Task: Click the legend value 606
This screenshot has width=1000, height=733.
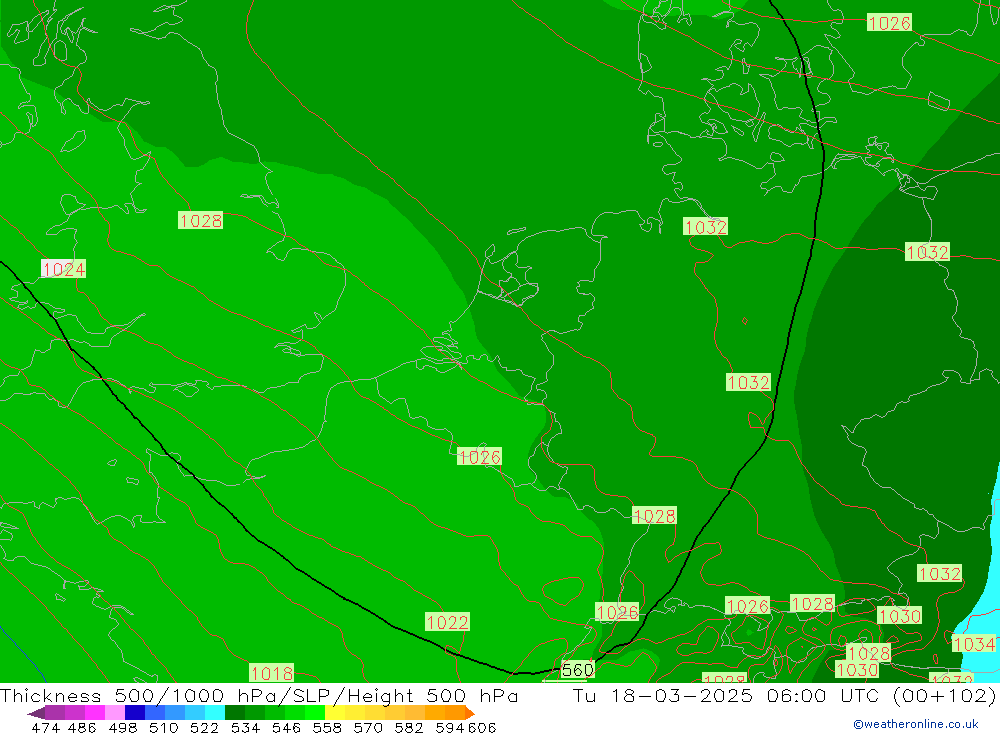Action: [482, 728]
